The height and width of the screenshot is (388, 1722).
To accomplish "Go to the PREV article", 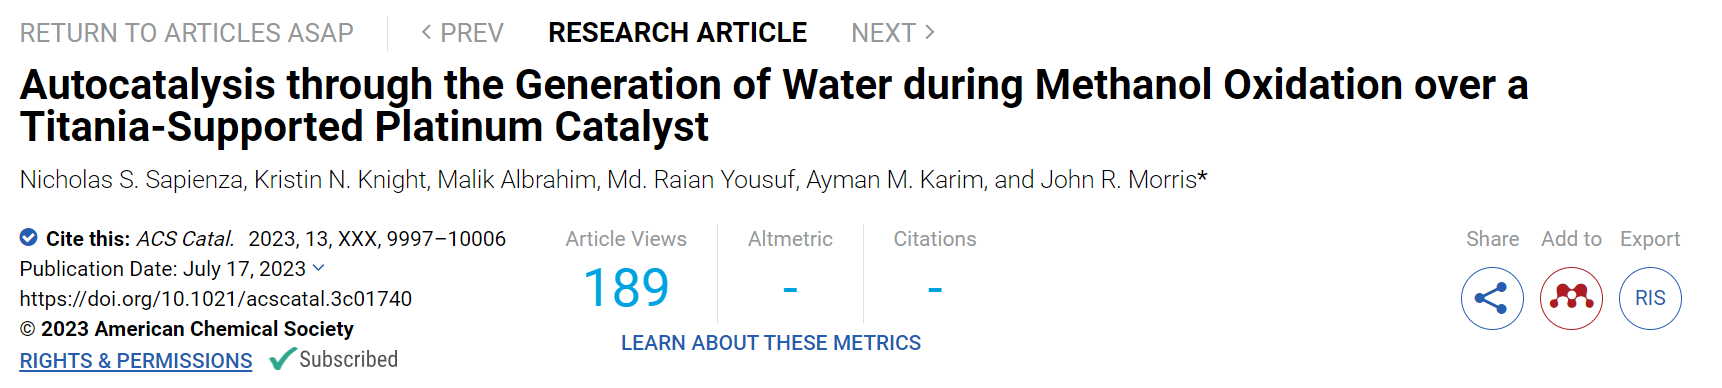I will (462, 33).
